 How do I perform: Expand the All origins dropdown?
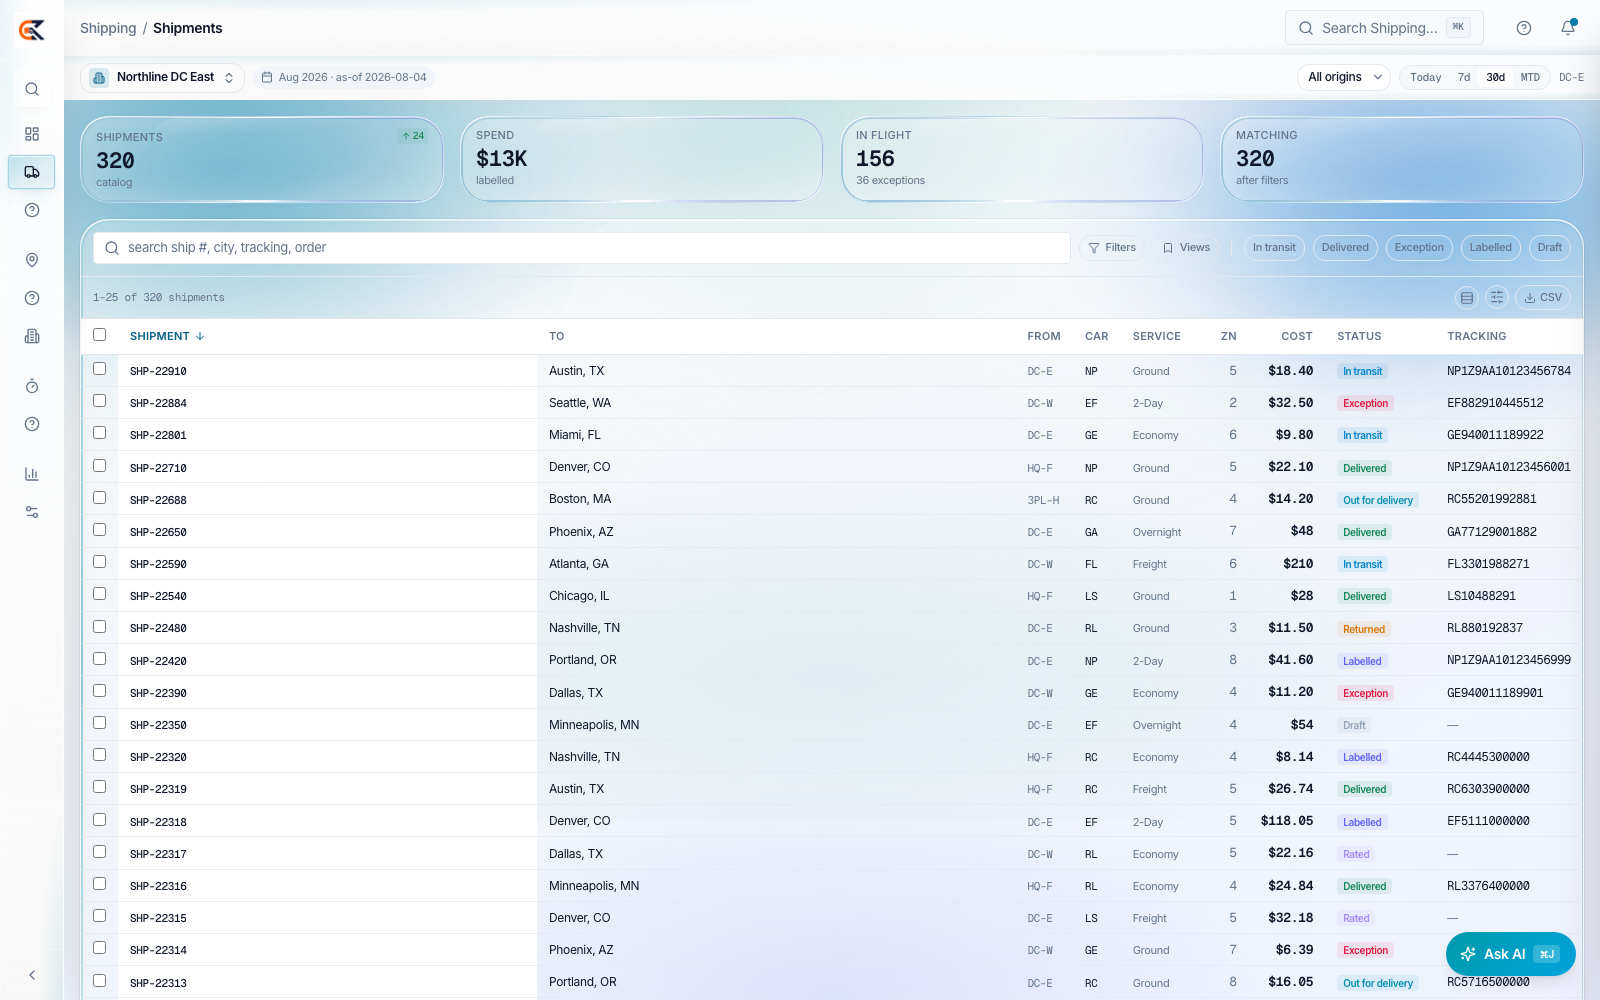[1344, 77]
